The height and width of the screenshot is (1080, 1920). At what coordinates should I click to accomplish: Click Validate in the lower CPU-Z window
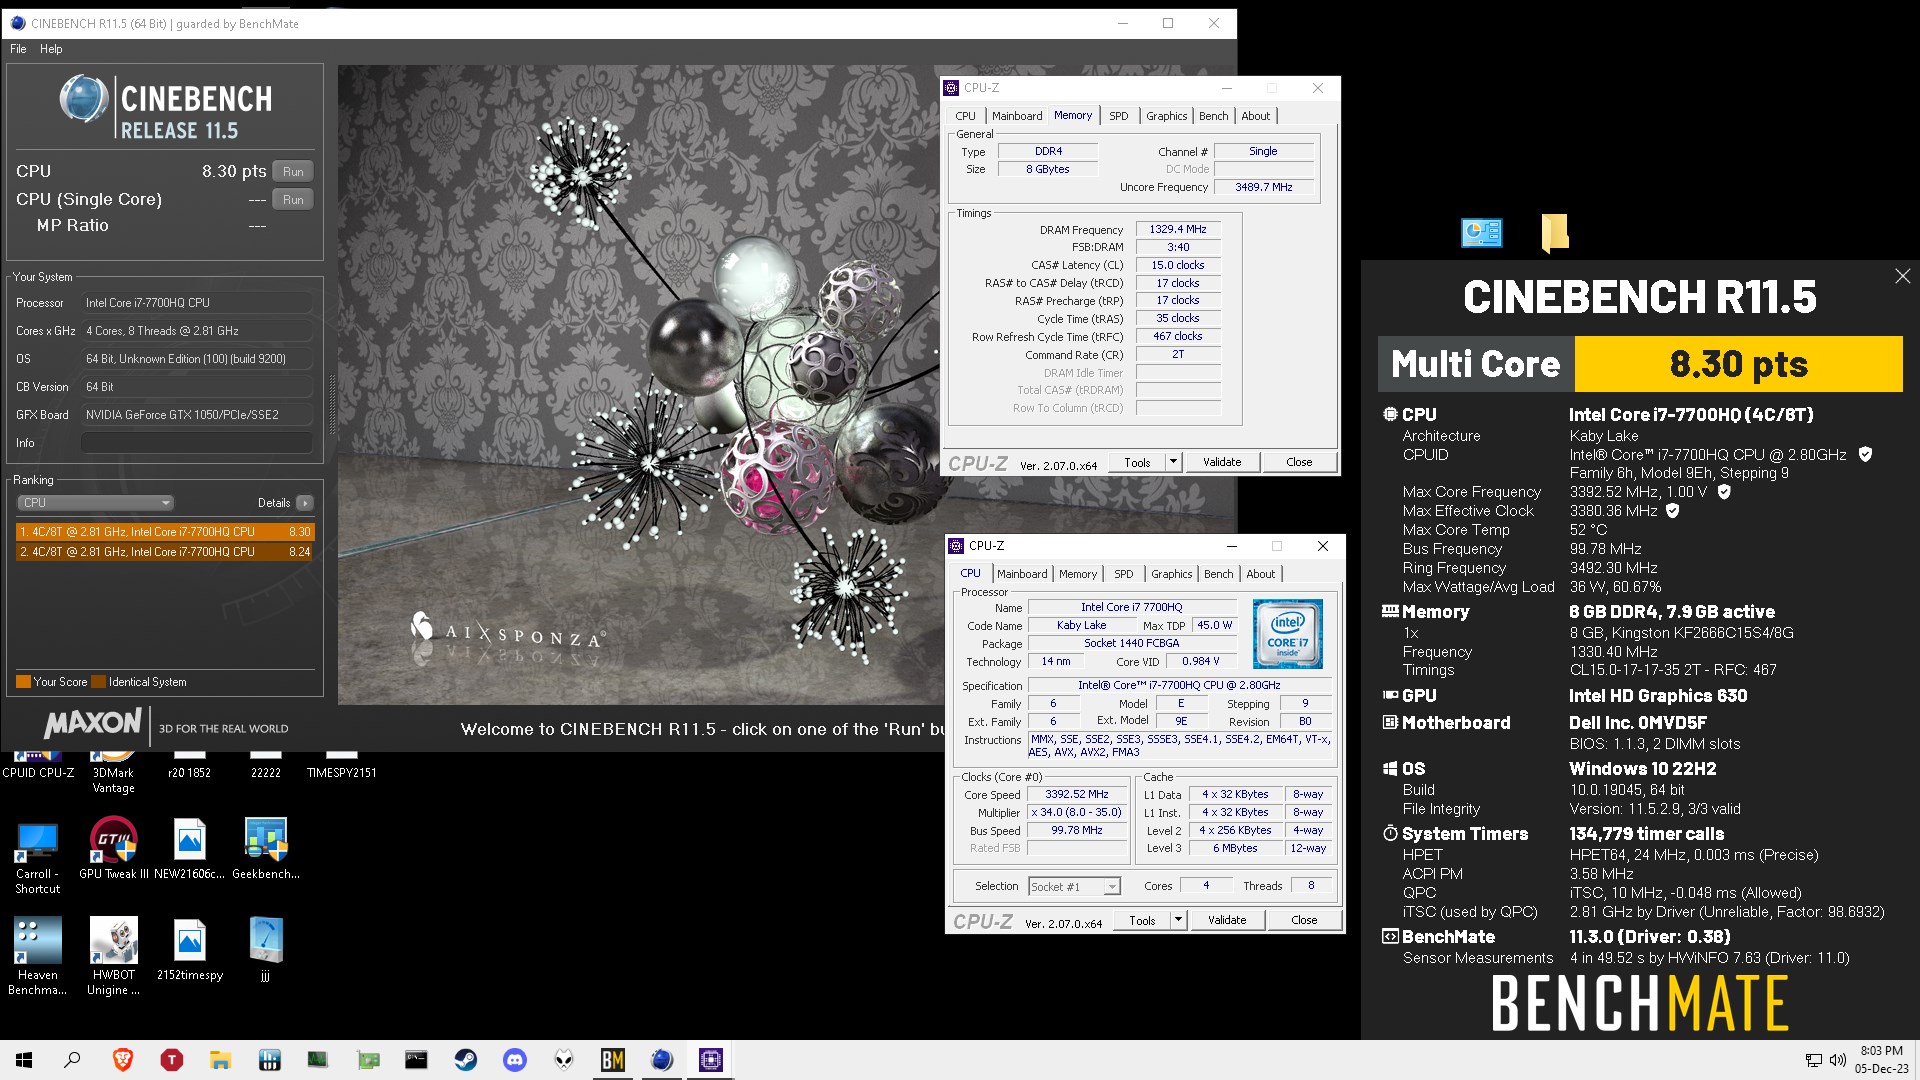coord(1227,920)
